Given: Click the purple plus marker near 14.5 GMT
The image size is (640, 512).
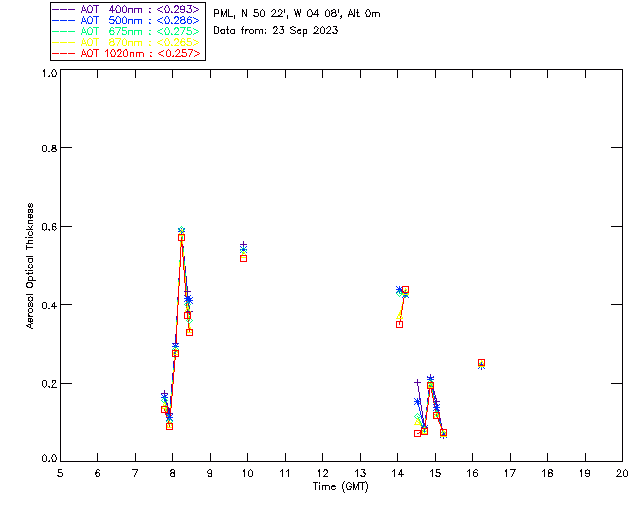Looking at the screenshot, I should 417,383.
